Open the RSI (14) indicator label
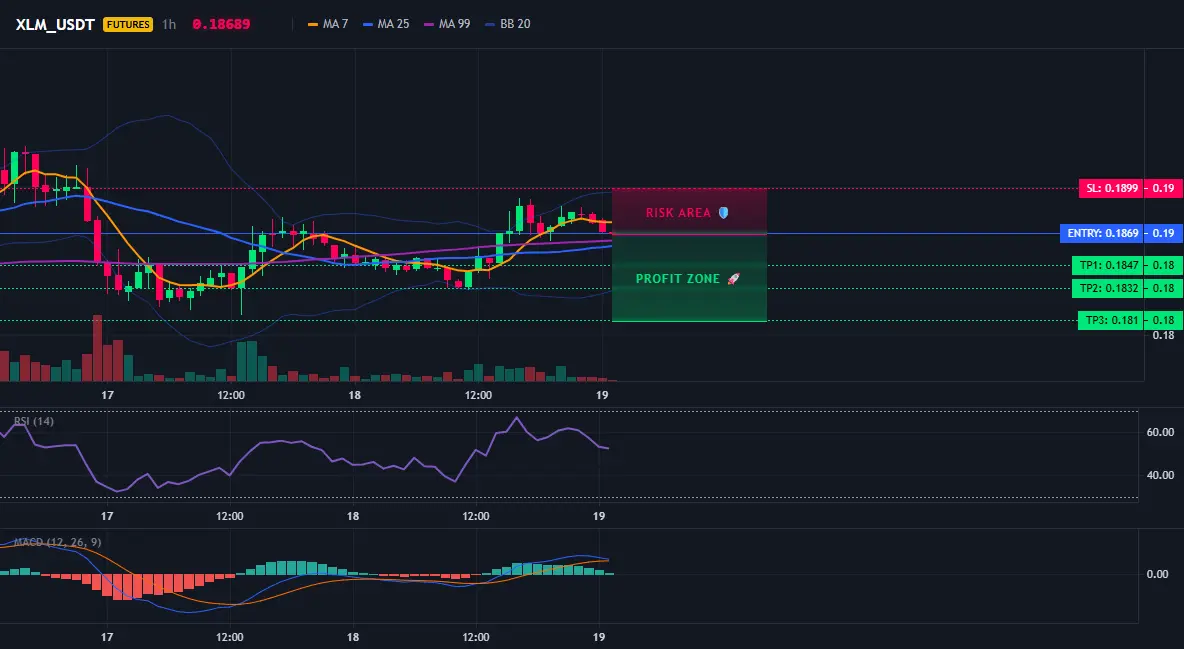Viewport: 1184px width, 649px height. pos(34,422)
